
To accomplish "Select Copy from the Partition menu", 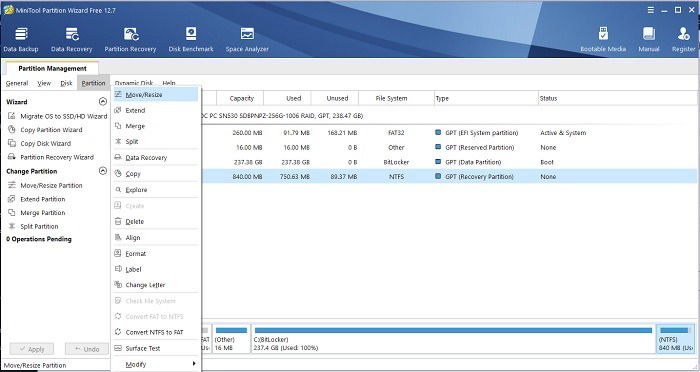I will click(x=155, y=174).
